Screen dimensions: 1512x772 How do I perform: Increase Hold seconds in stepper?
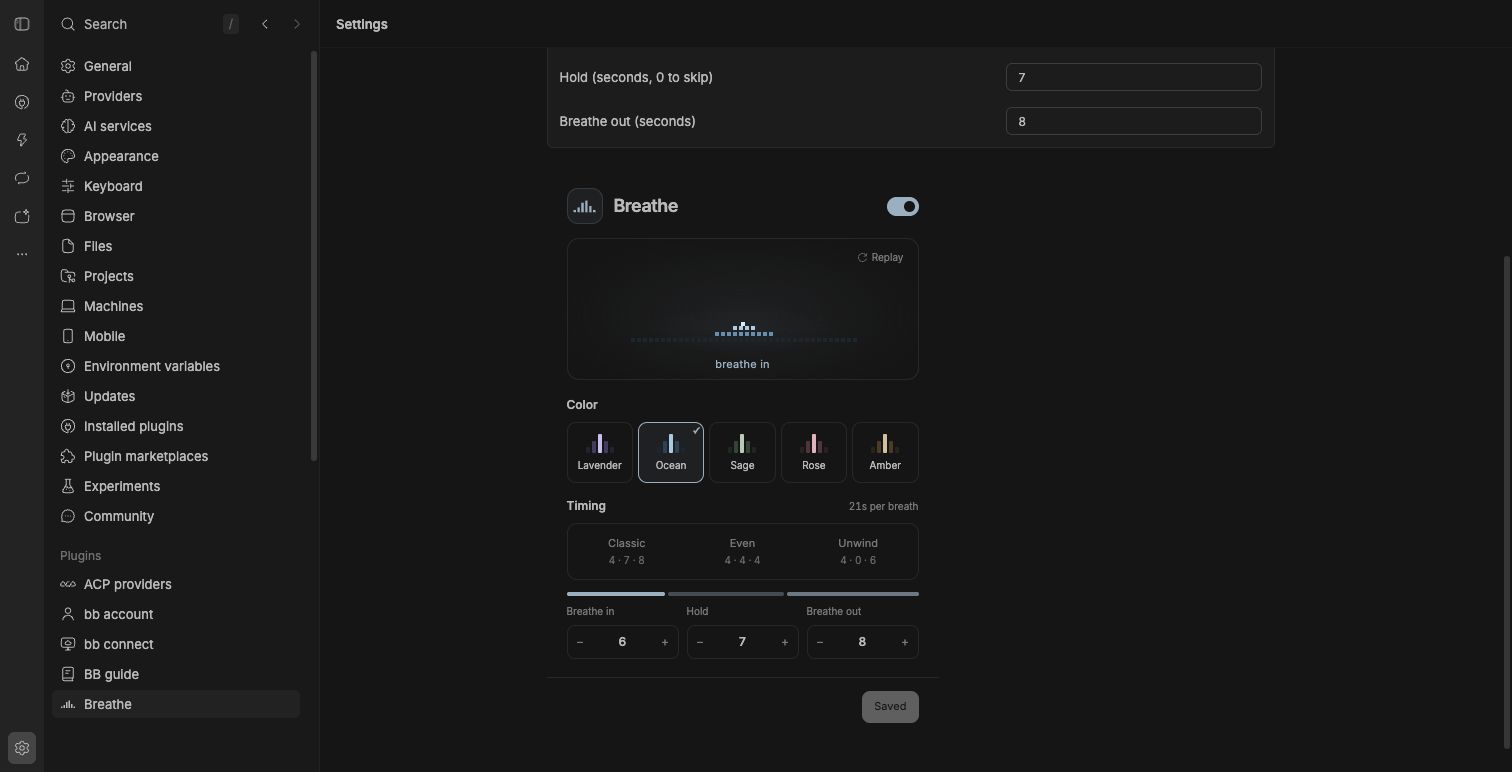point(785,642)
